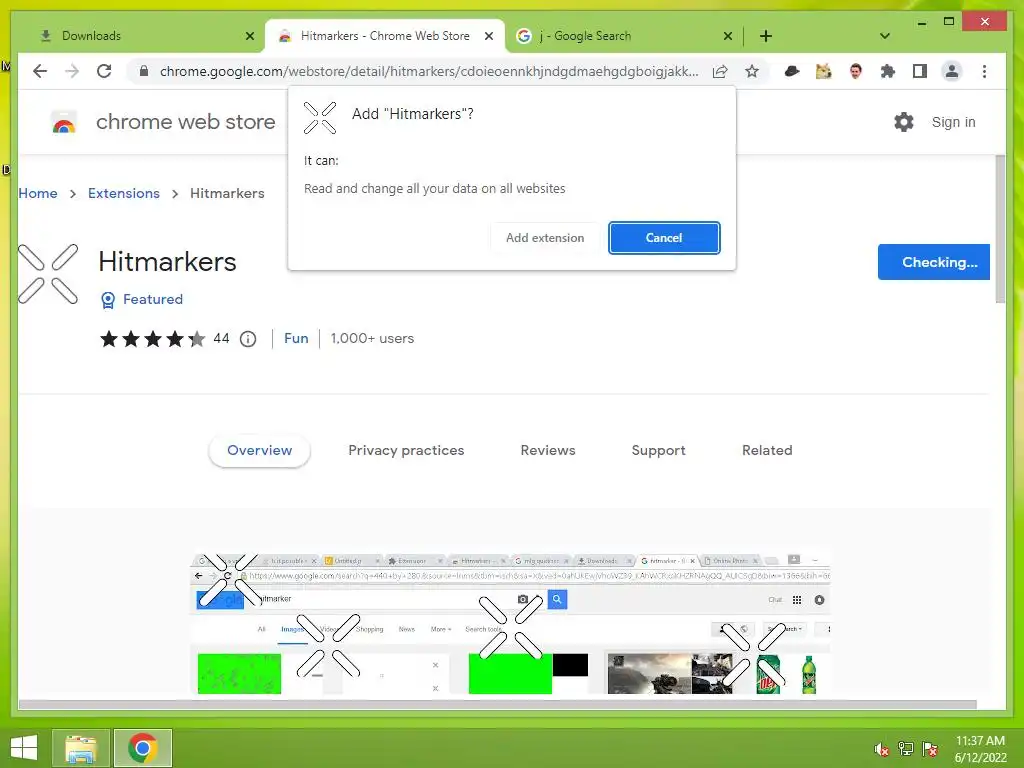Open the black hat extension icon
Screen dimensions: 1024x768
pos(792,71)
